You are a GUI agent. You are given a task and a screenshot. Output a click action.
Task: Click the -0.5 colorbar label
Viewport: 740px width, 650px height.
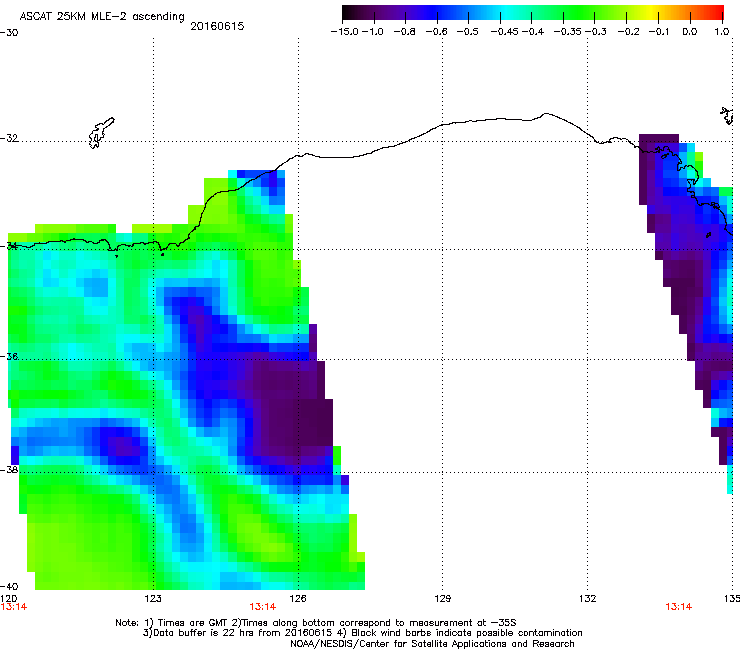[x=467, y=32]
